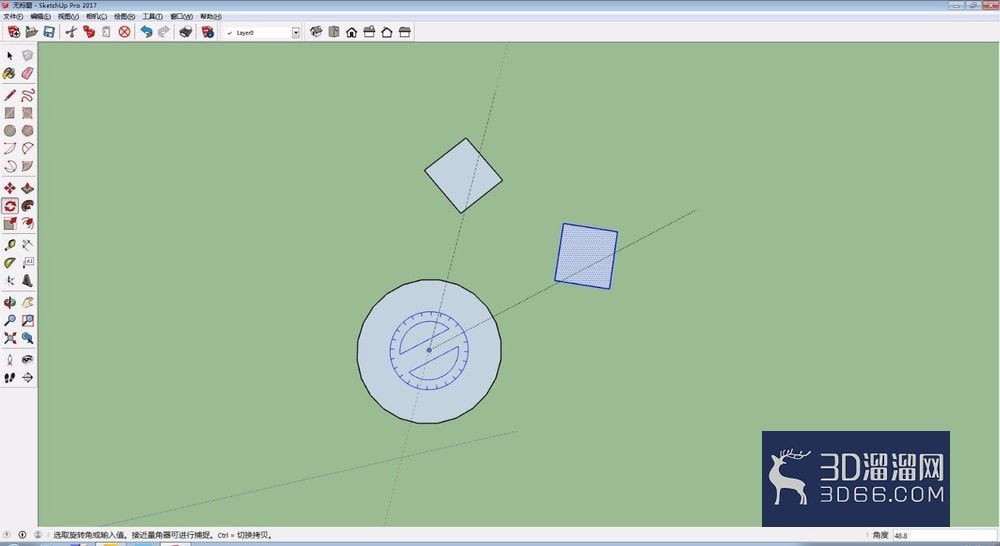The width and height of the screenshot is (1000, 546).
Task: Open the Model Info icon
Action: [208, 32]
